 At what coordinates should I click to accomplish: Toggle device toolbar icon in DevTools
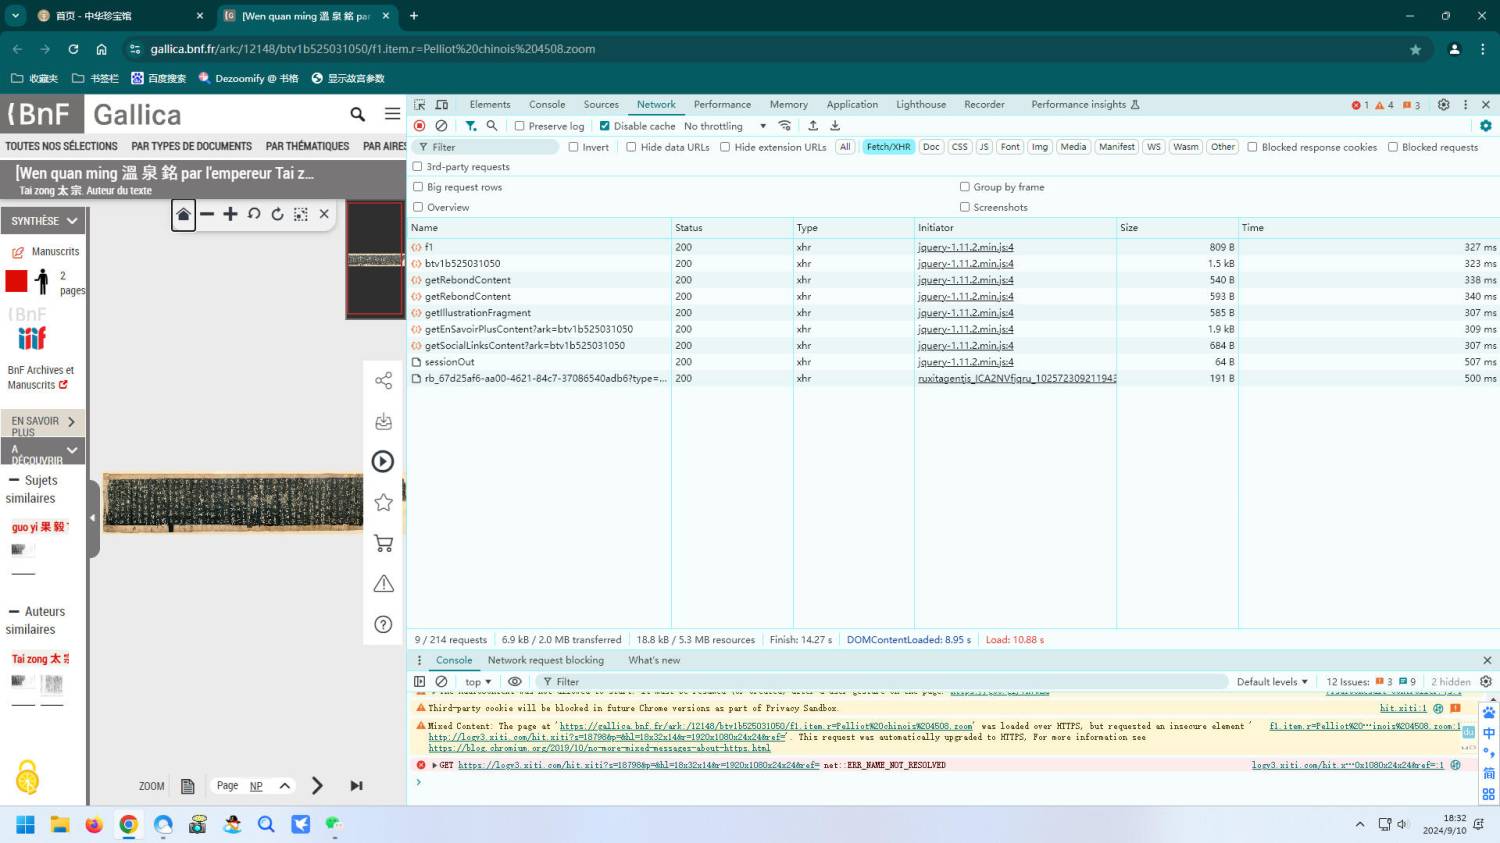click(442, 104)
